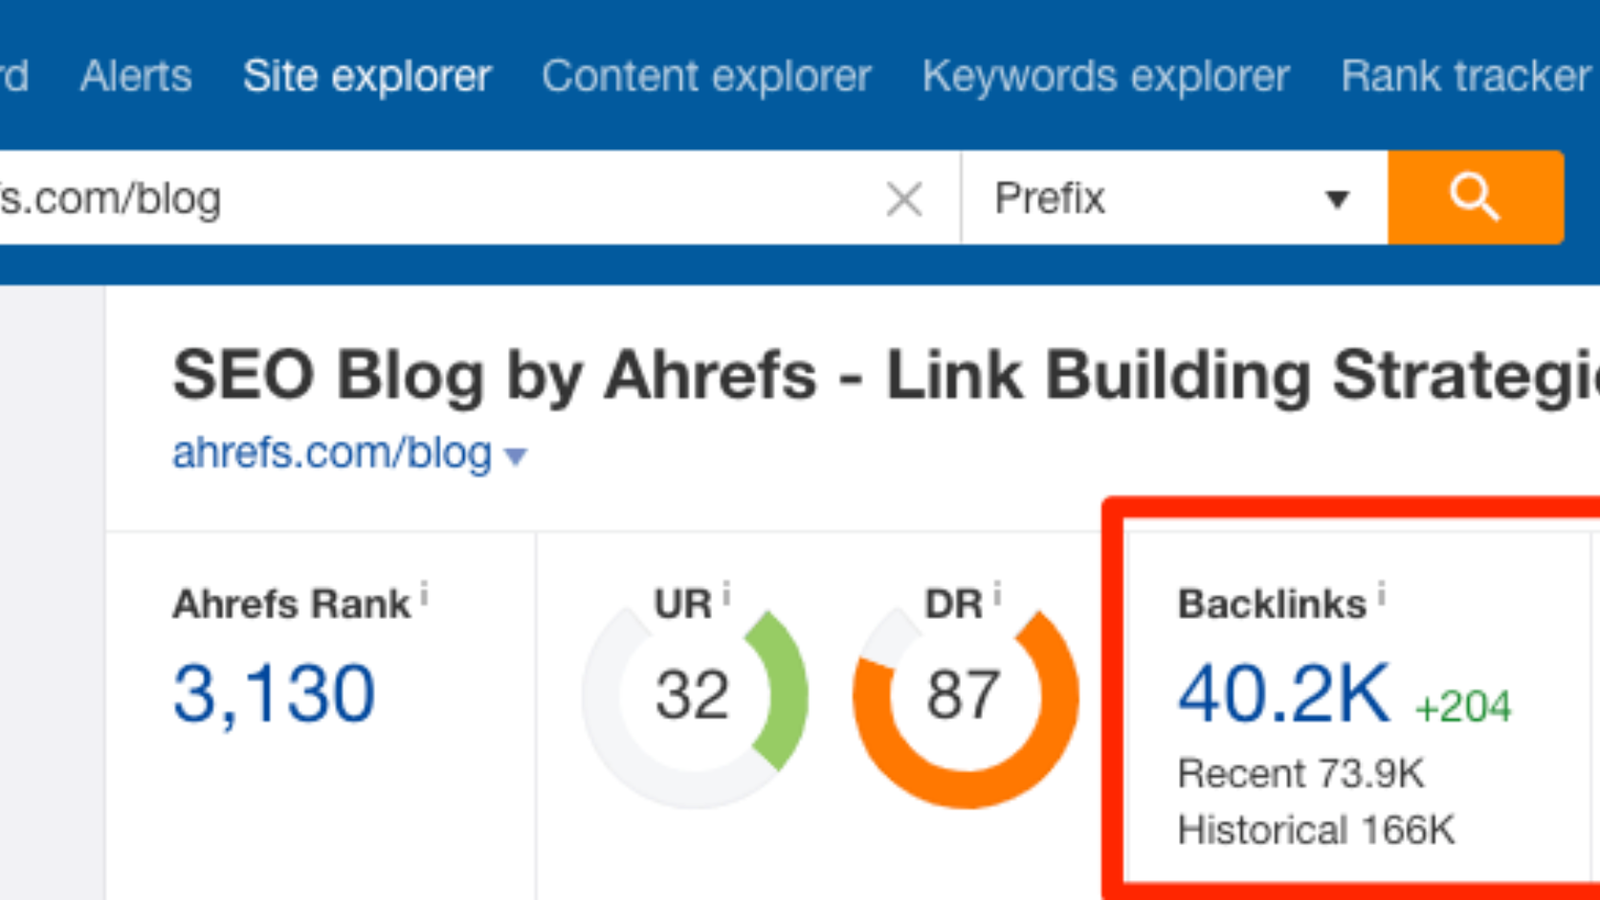Open the Prefix mode dropdown
Image resolution: width=1600 pixels, height=900 pixels.
[1174, 198]
